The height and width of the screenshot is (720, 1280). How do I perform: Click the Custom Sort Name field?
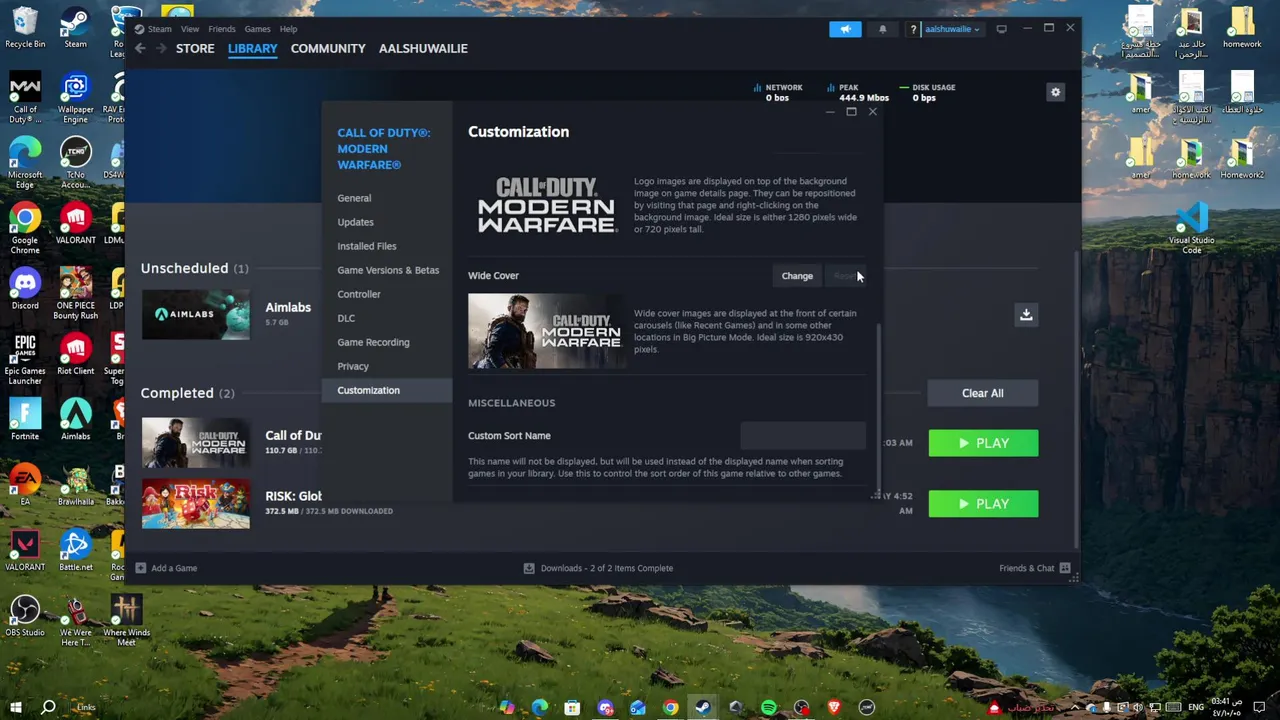pyautogui.click(x=803, y=435)
